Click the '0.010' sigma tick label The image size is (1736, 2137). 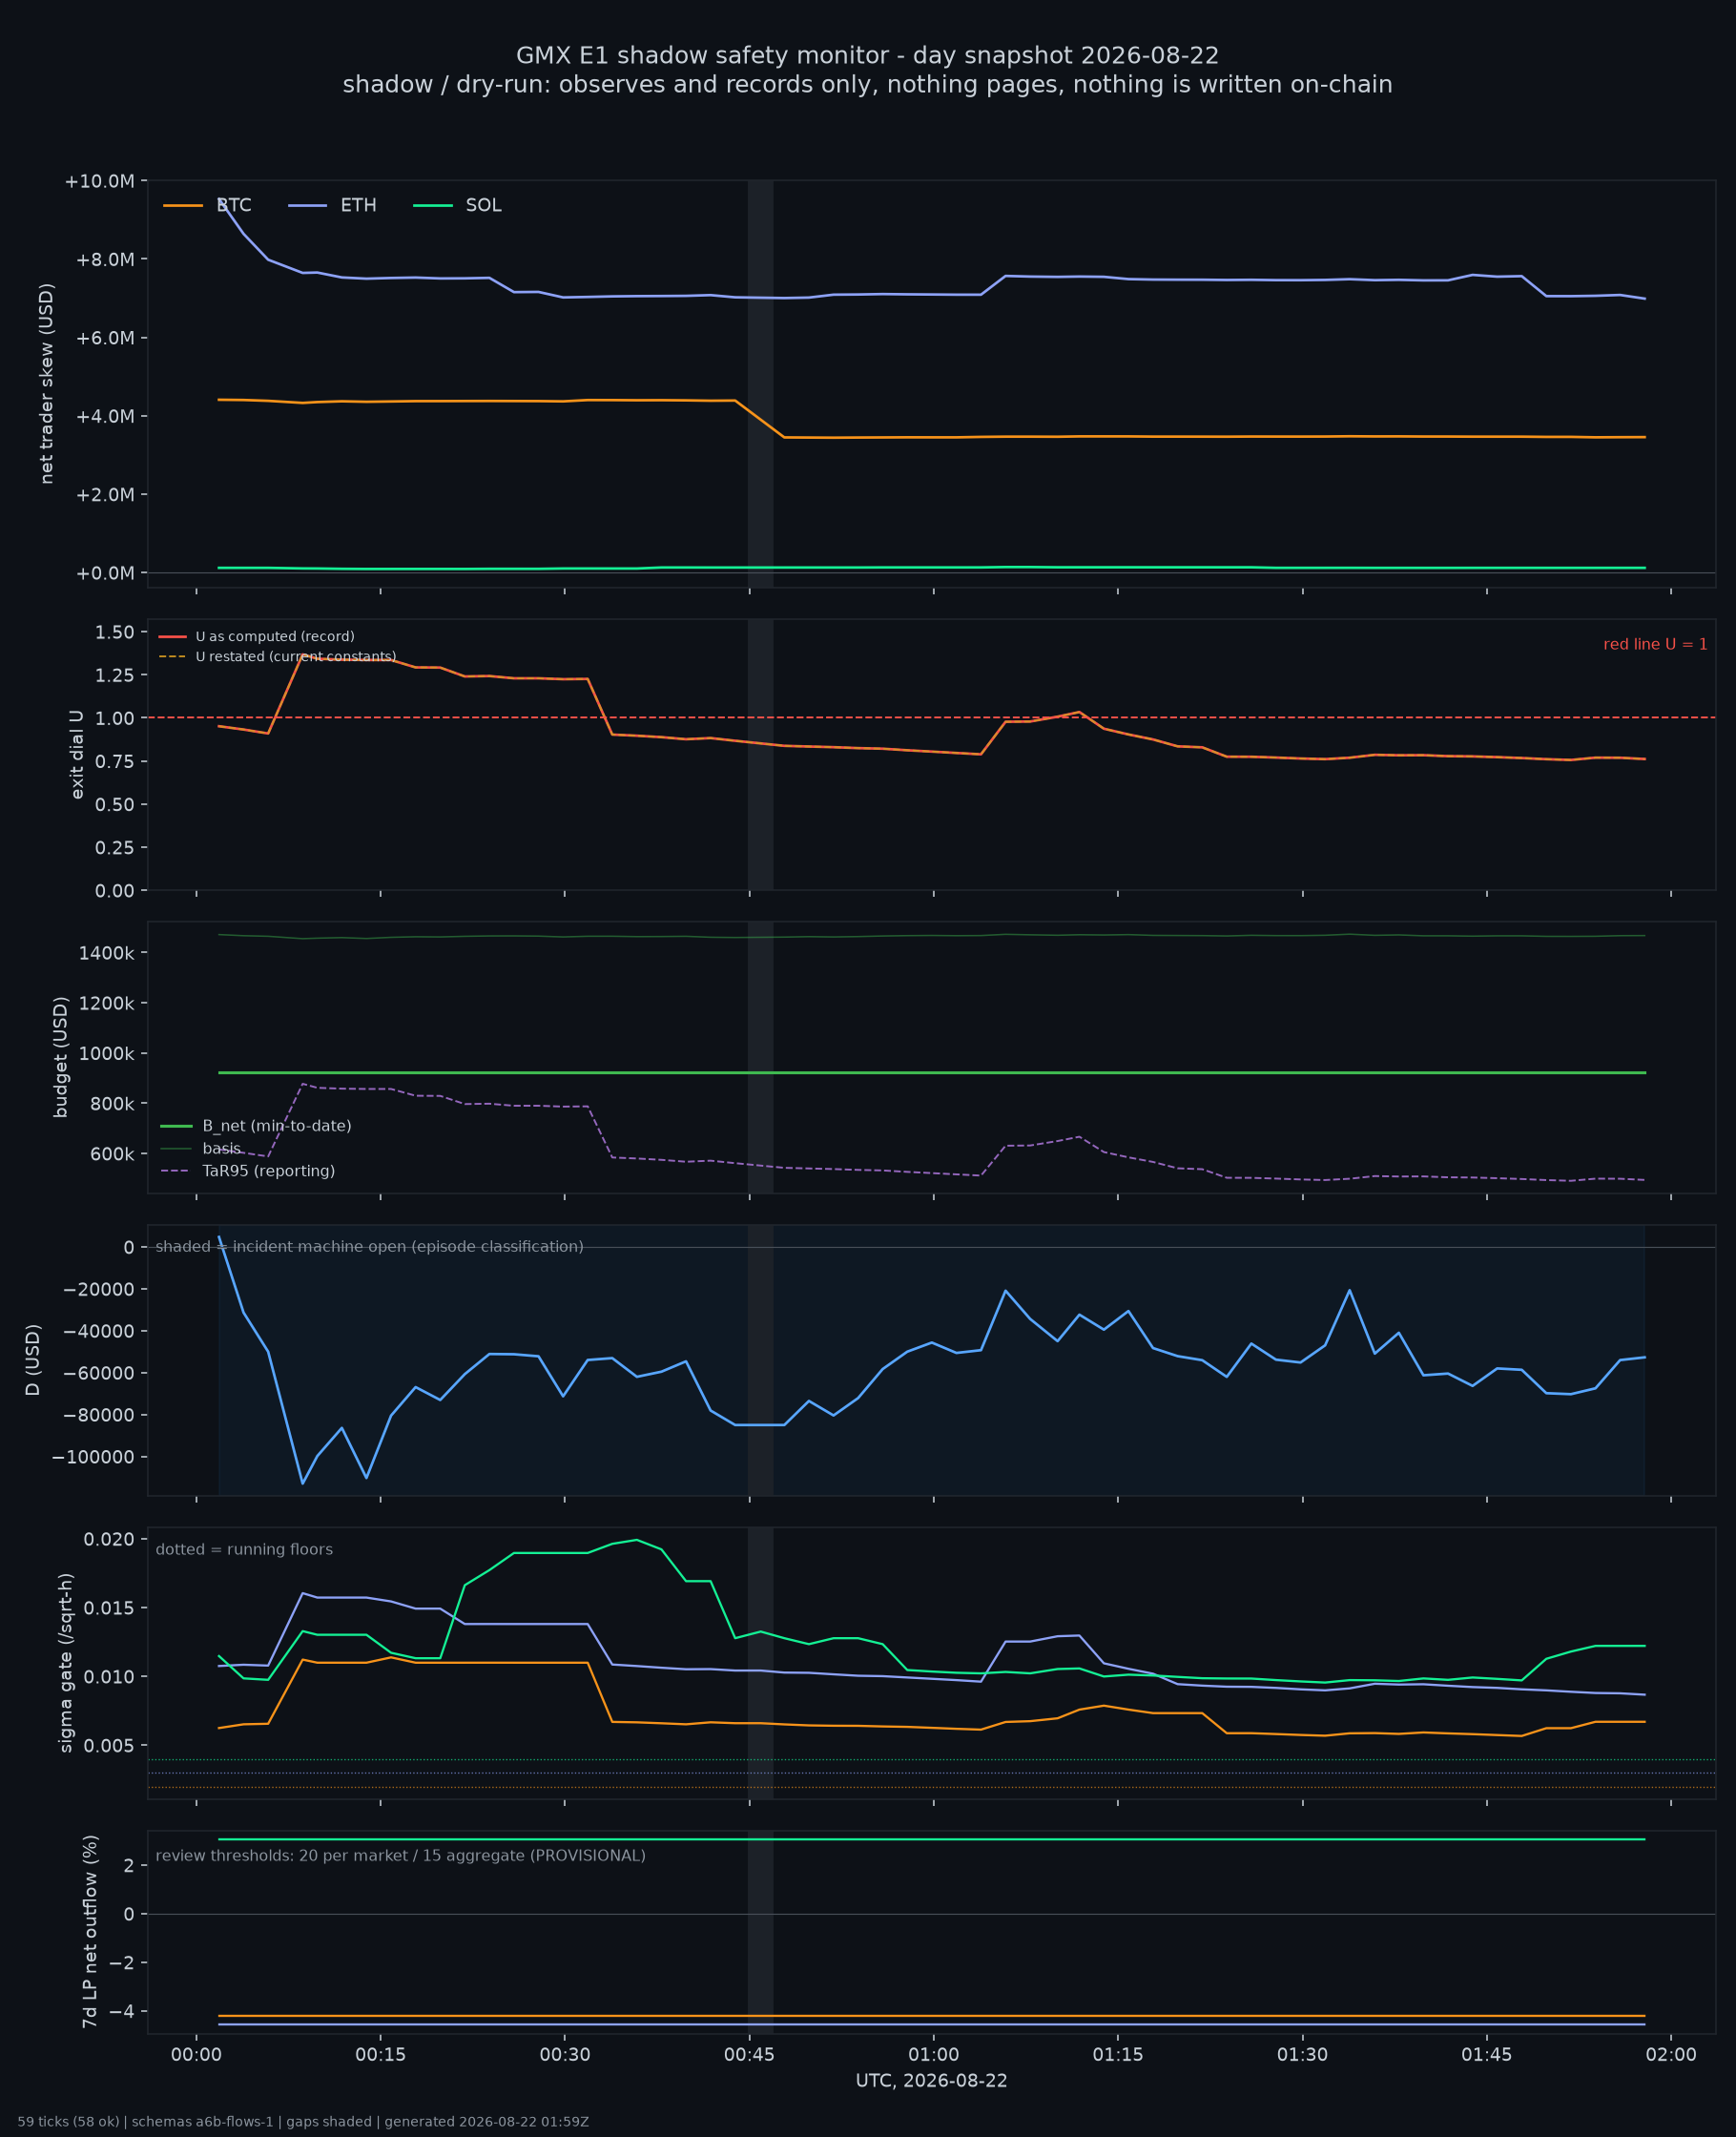[x=110, y=1678]
